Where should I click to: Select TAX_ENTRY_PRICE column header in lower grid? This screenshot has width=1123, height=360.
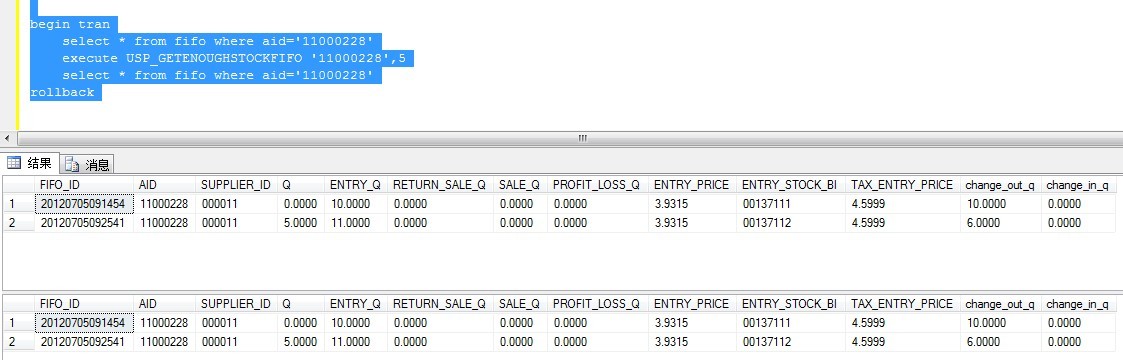902,303
